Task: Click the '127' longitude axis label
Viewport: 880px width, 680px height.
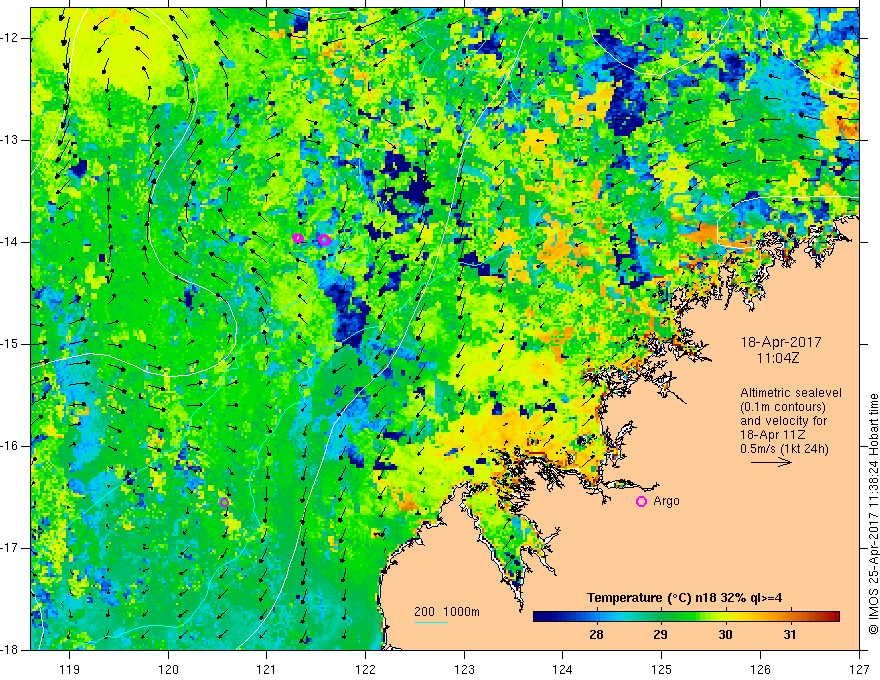Action: pyautogui.click(x=859, y=669)
